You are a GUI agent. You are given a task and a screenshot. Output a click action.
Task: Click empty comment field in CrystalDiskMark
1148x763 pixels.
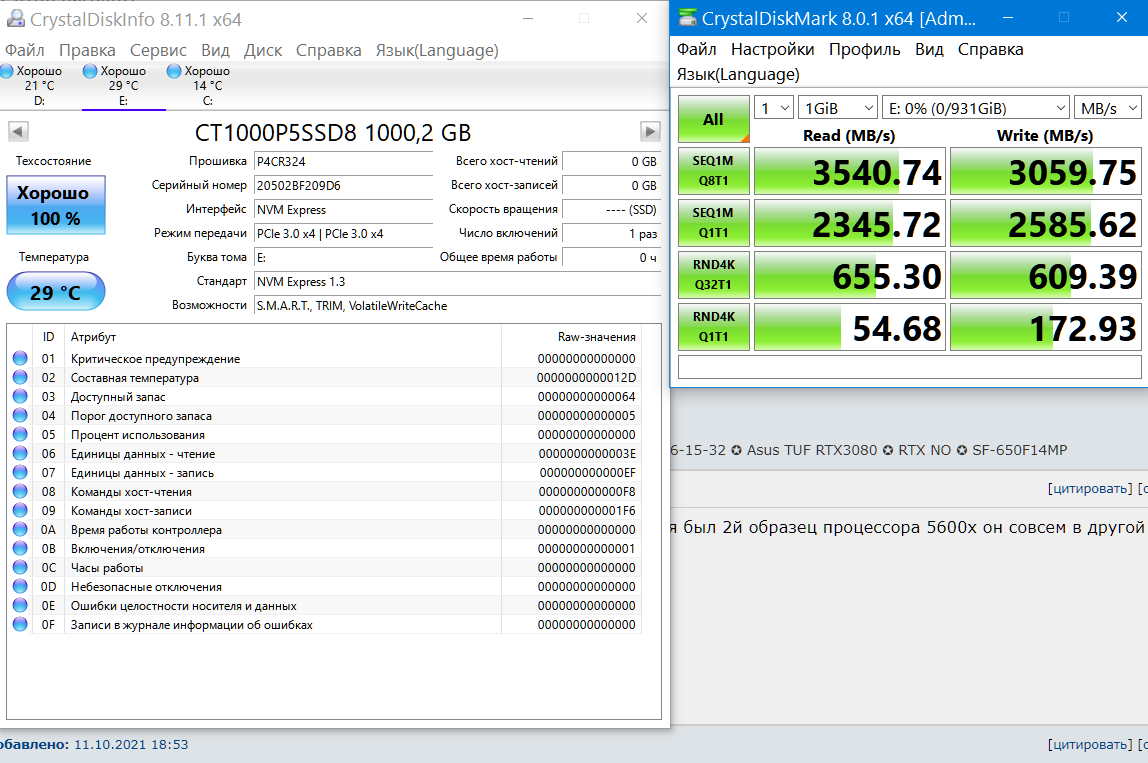coord(909,367)
